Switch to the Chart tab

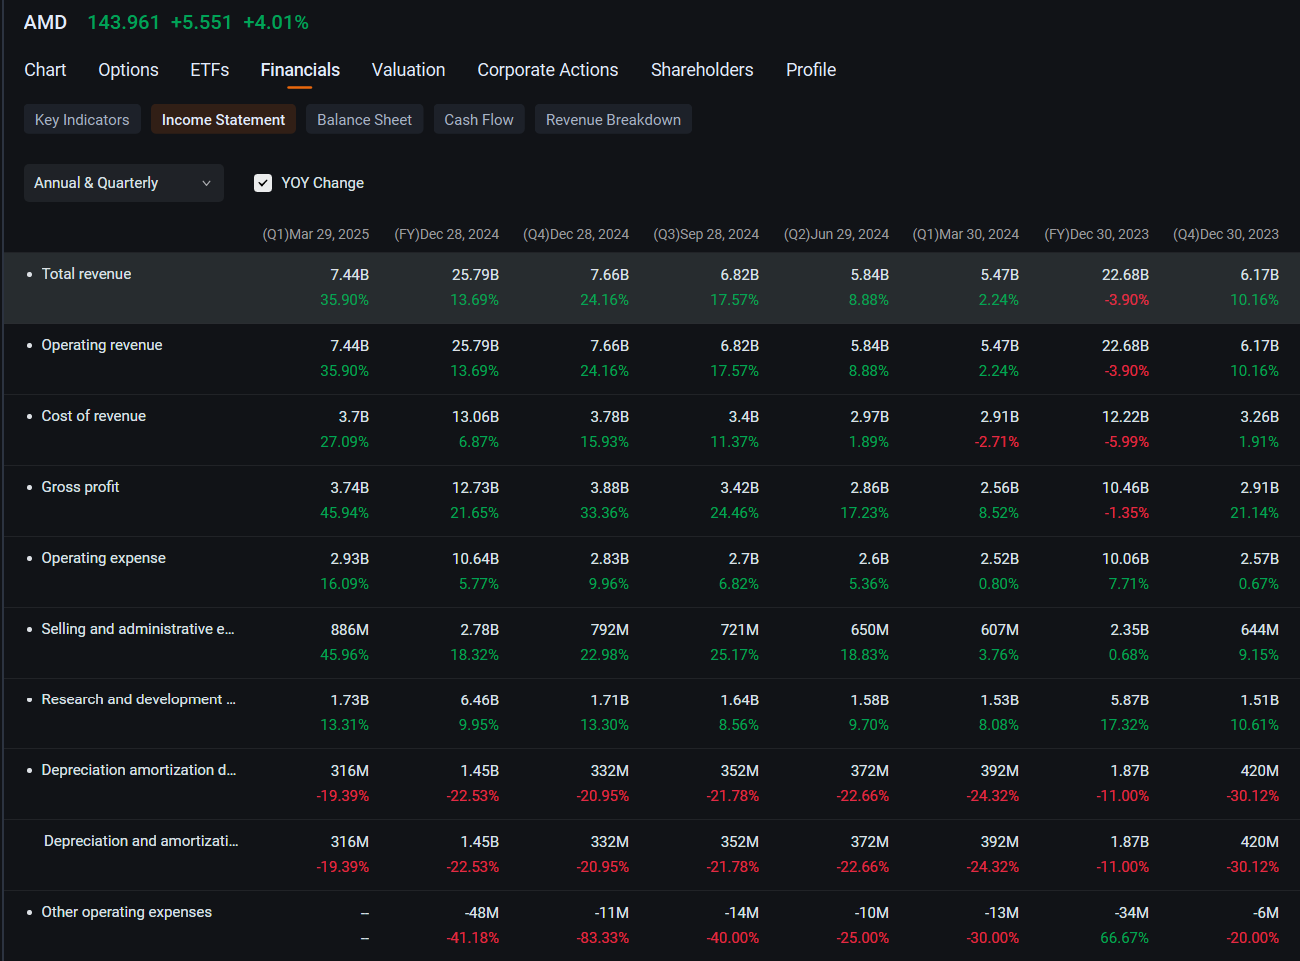(45, 70)
